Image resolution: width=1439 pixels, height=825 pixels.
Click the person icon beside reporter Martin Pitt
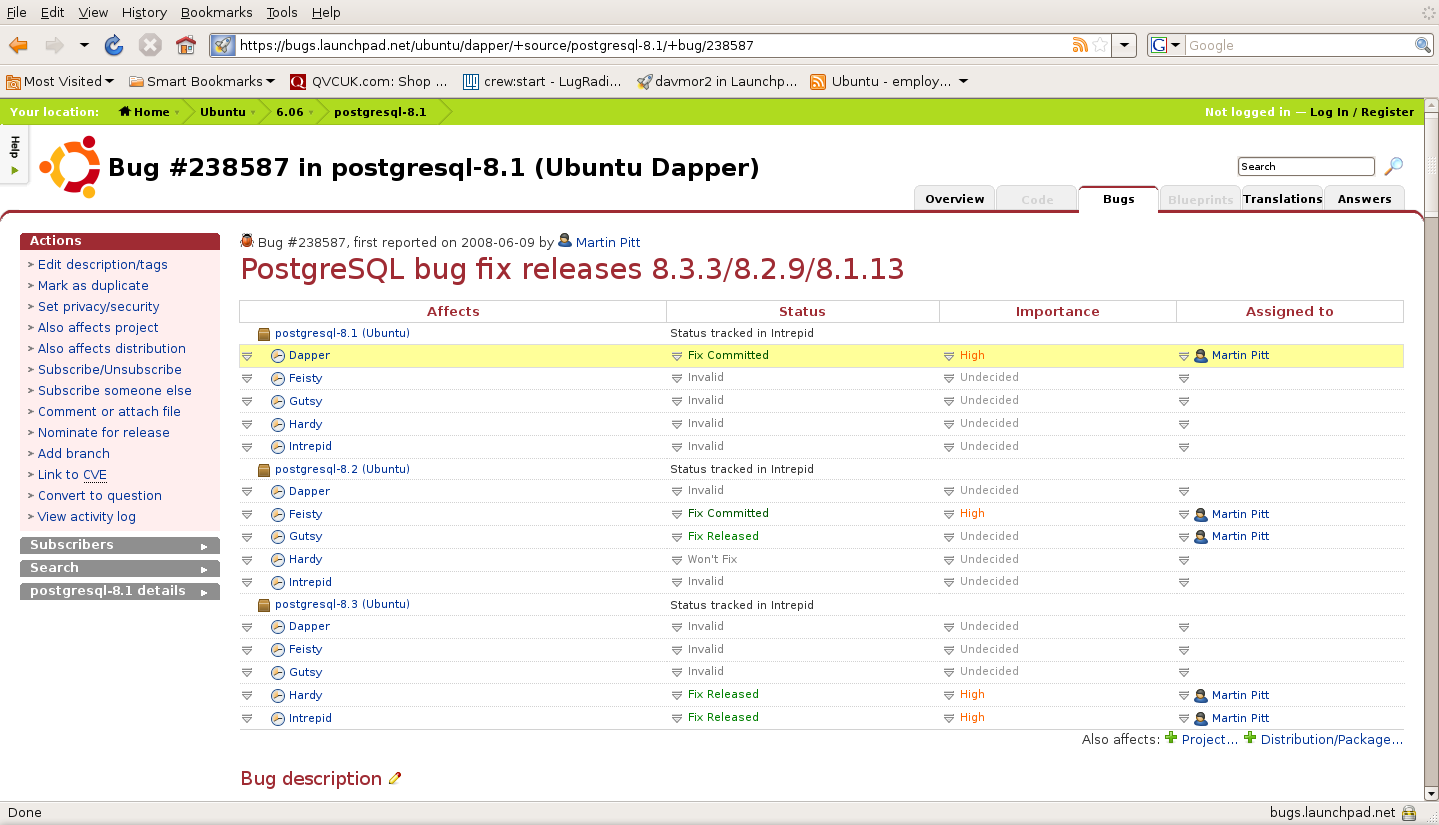pyautogui.click(x=565, y=241)
